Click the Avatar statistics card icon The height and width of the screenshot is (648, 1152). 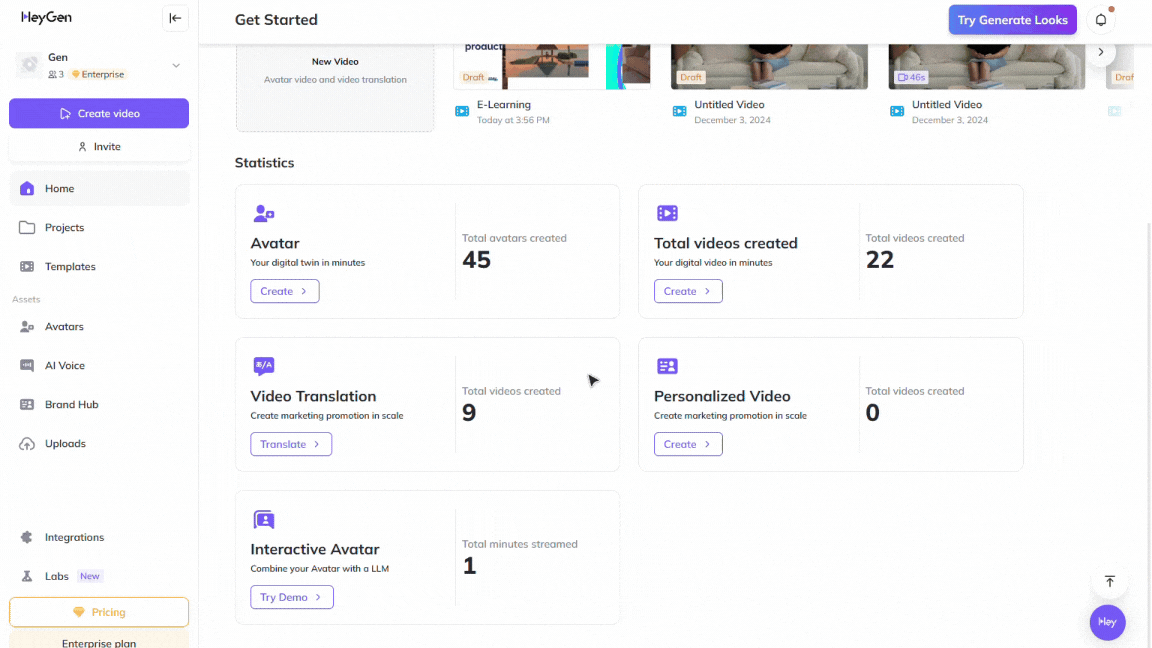point(264,214)
